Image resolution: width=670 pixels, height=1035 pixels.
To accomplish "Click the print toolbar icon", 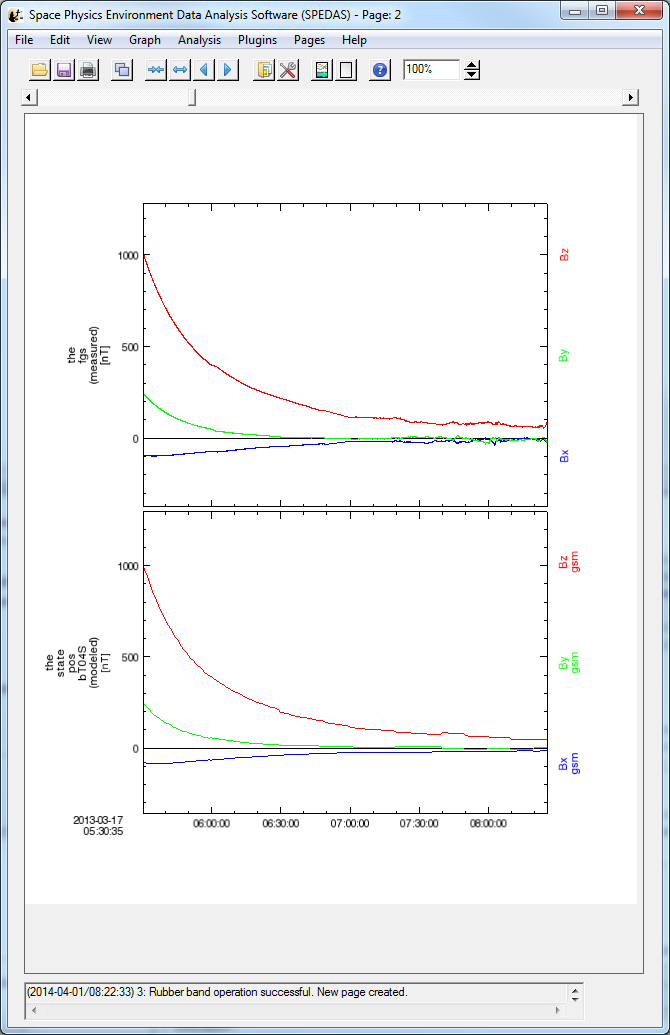I will coord(88,70).
